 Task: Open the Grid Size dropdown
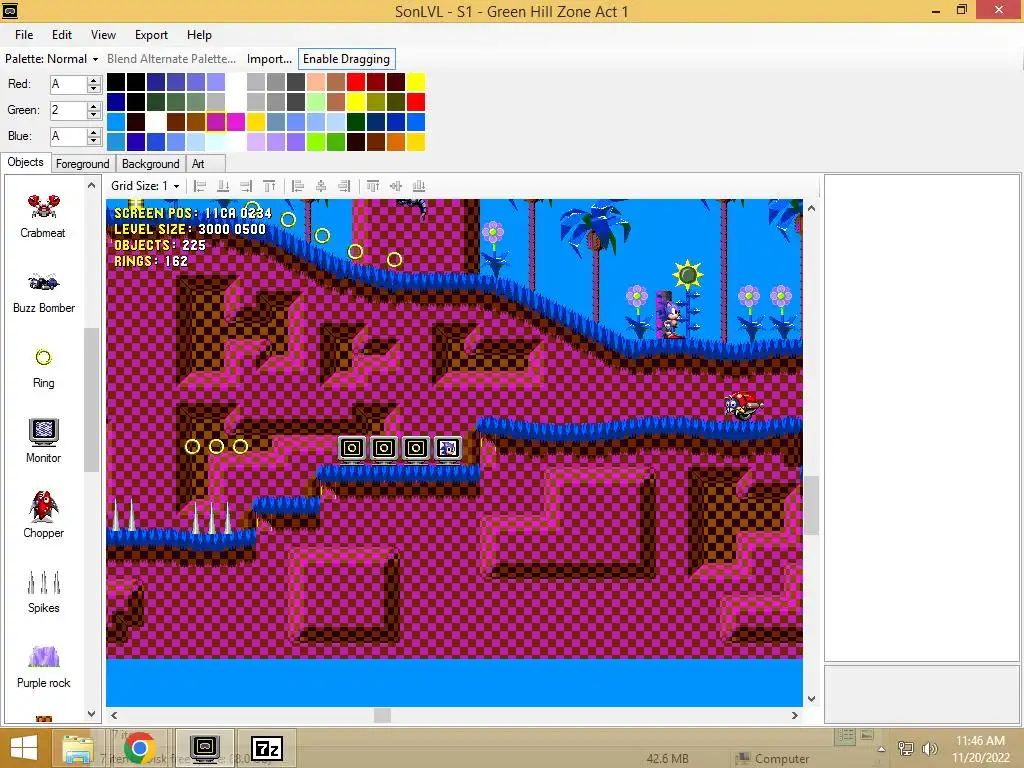(145, 186)
